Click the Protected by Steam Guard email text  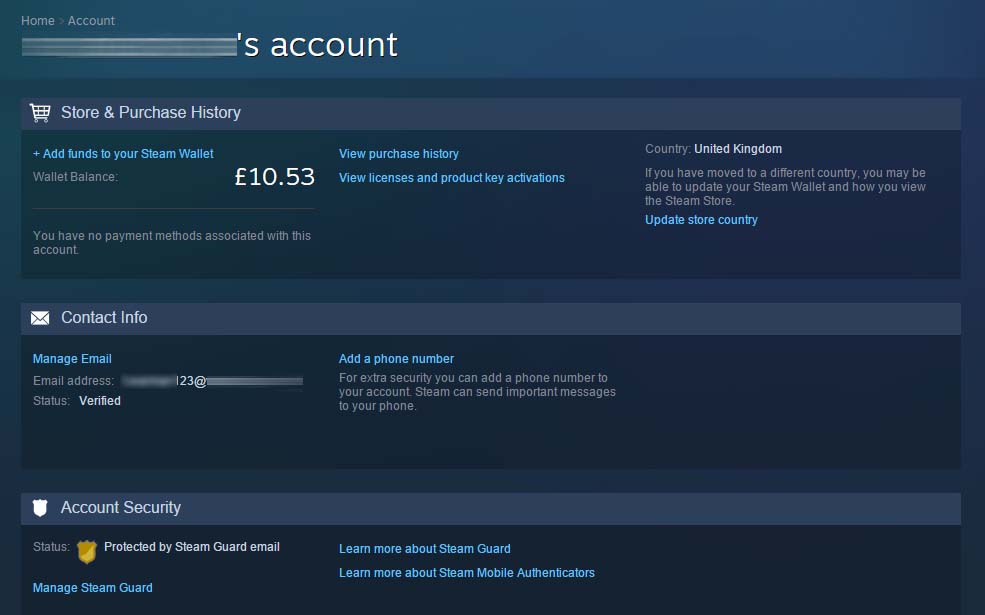(x=192, y=547)
